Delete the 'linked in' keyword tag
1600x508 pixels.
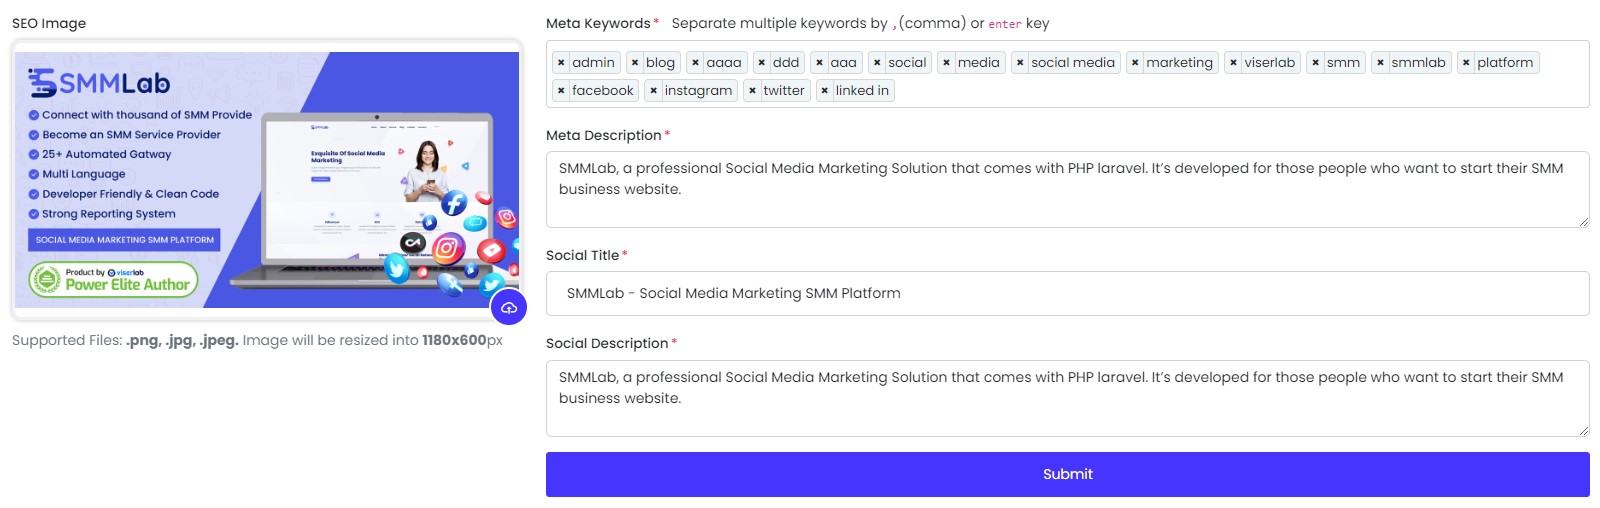[x=825, y=91]
